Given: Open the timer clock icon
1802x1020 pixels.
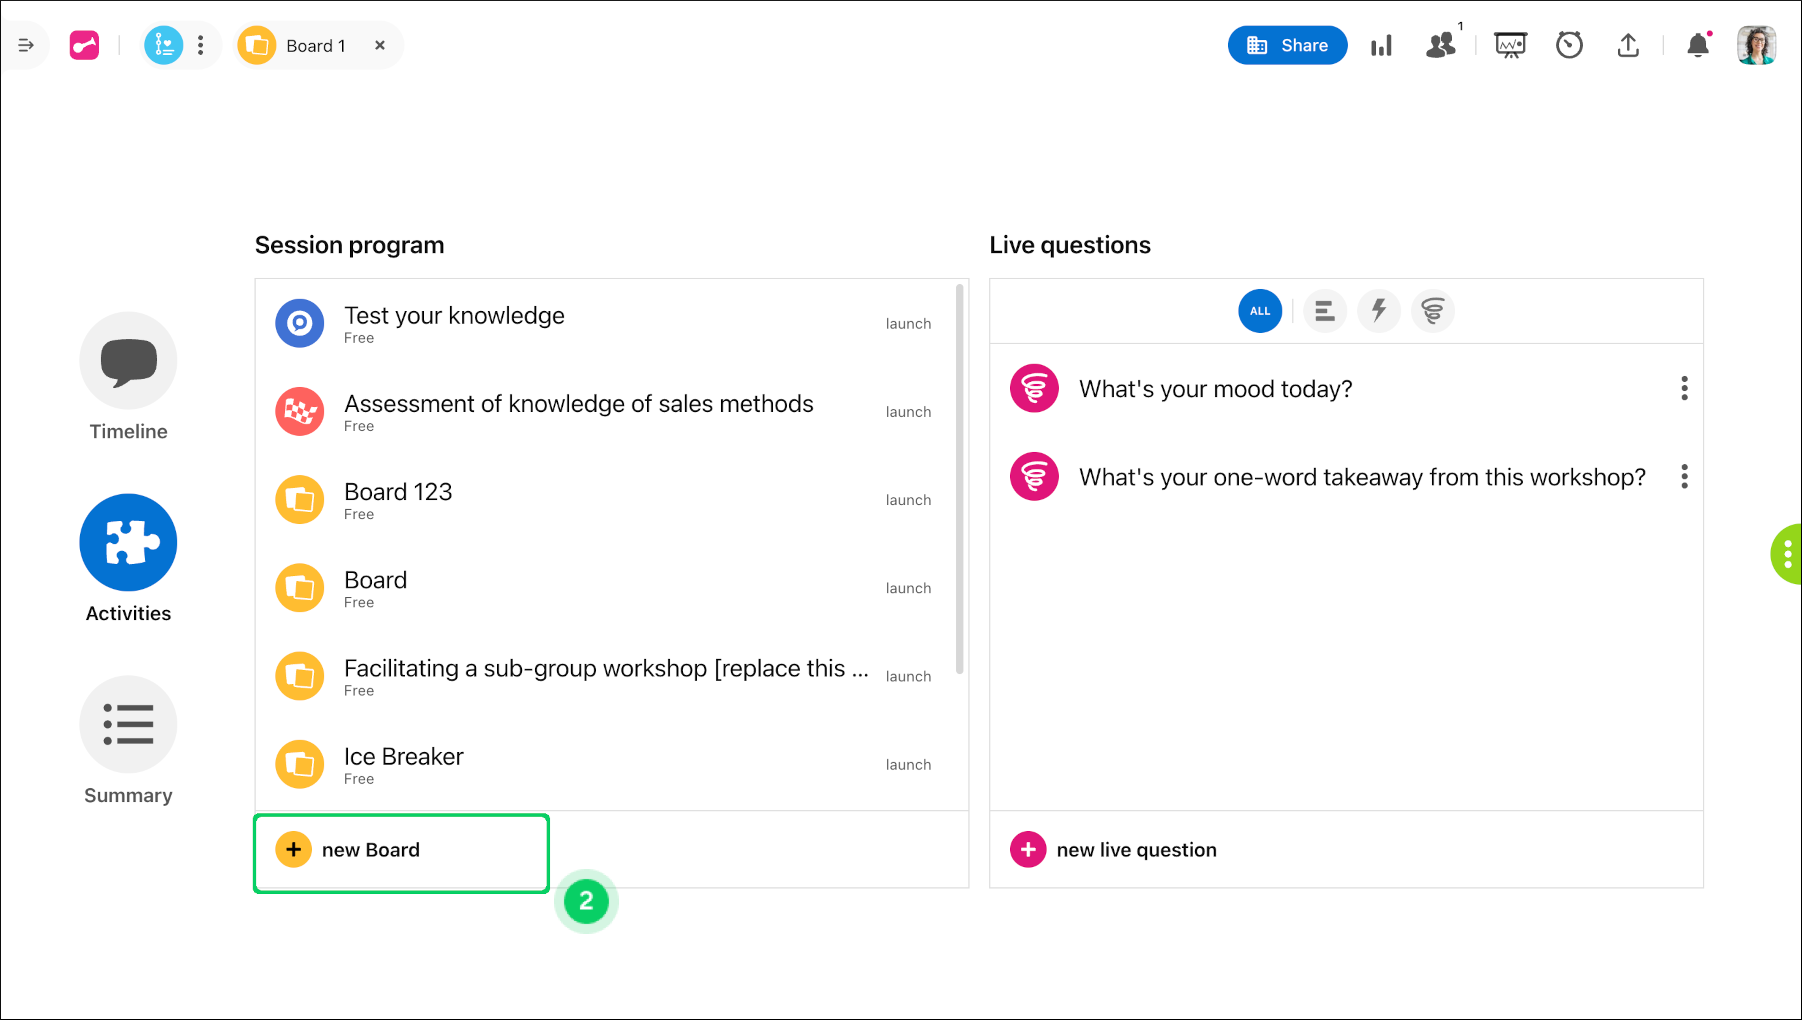Looking at the screenshot, I should point(1569,45).
